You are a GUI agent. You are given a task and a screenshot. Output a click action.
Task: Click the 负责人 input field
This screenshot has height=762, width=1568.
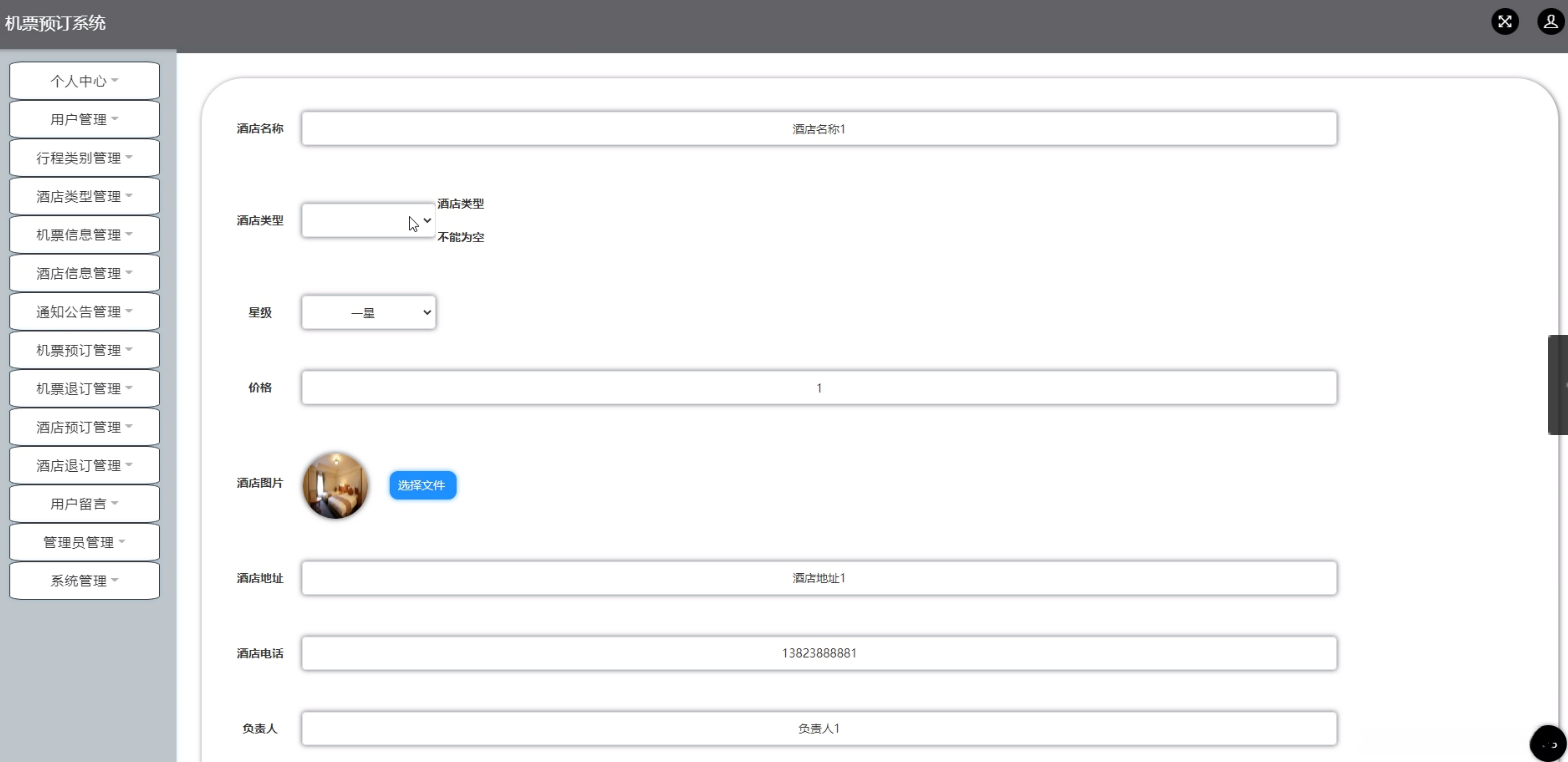(x=819, y=729)
